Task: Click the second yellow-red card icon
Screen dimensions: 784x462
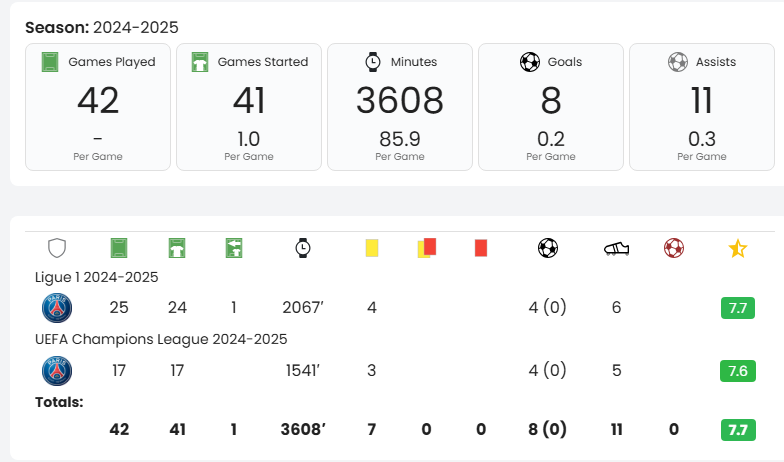Action: point(427,247)
